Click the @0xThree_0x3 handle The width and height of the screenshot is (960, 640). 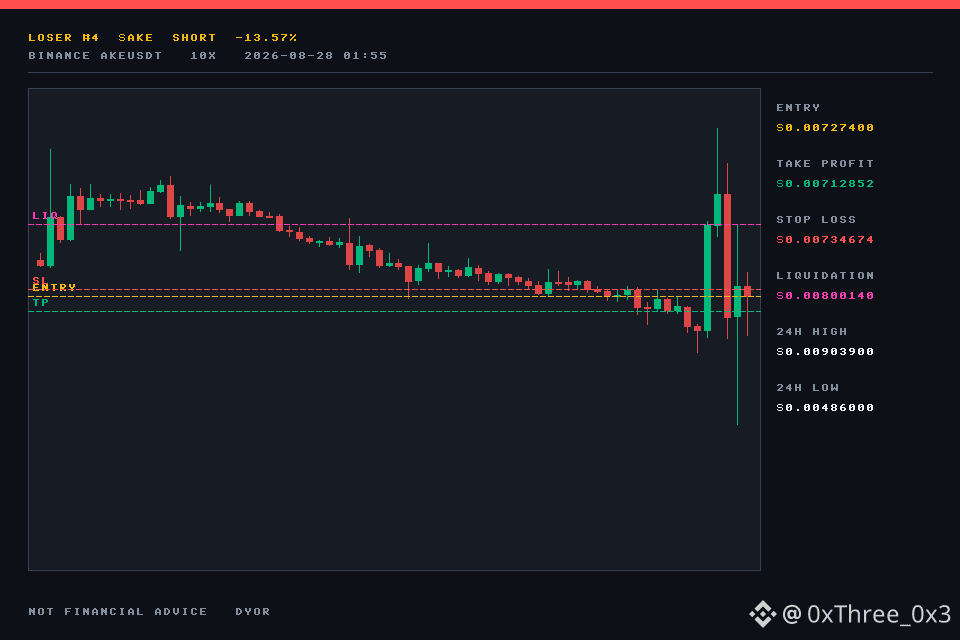866,614
